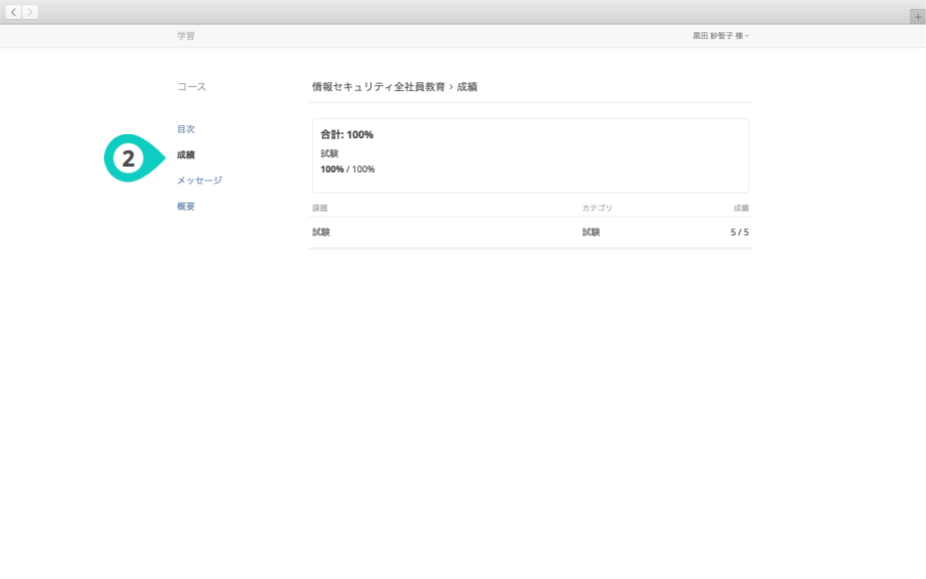
Task: Click the 成績 column header in the table
Action: point(740,208)
